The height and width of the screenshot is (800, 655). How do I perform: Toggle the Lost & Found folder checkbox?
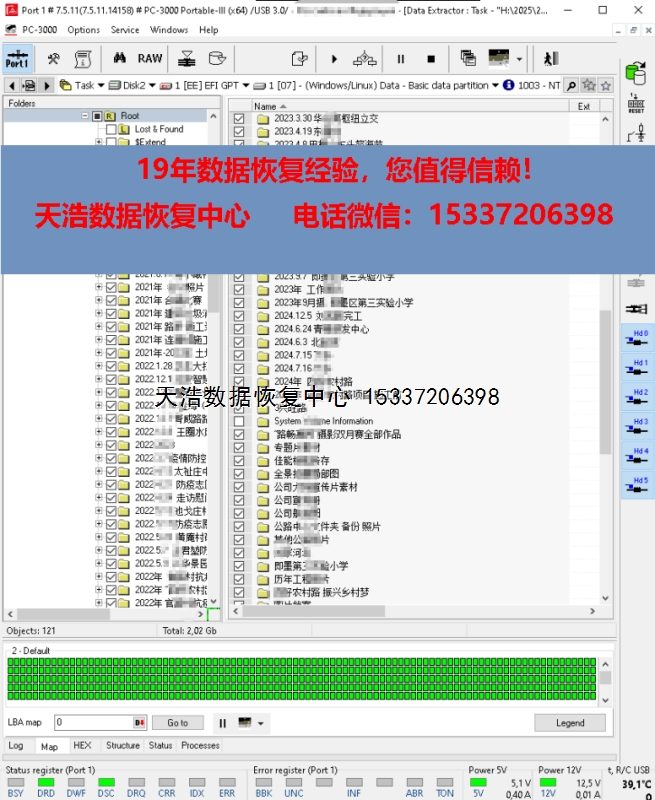pyautogui.click(x=112, y=130)
